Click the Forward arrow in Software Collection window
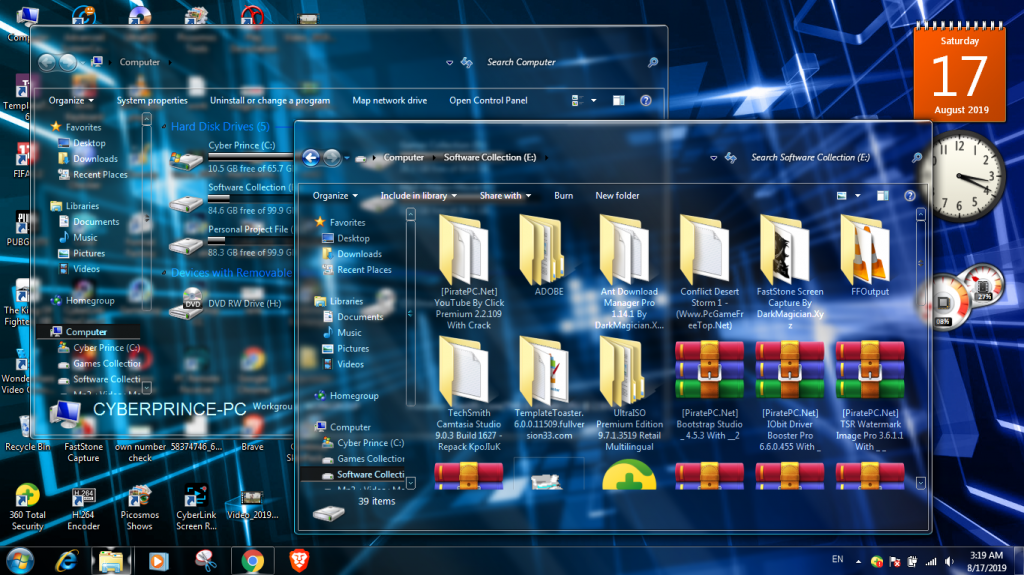Viewport: 1024px width, 575px height. (x=332, y=157)
